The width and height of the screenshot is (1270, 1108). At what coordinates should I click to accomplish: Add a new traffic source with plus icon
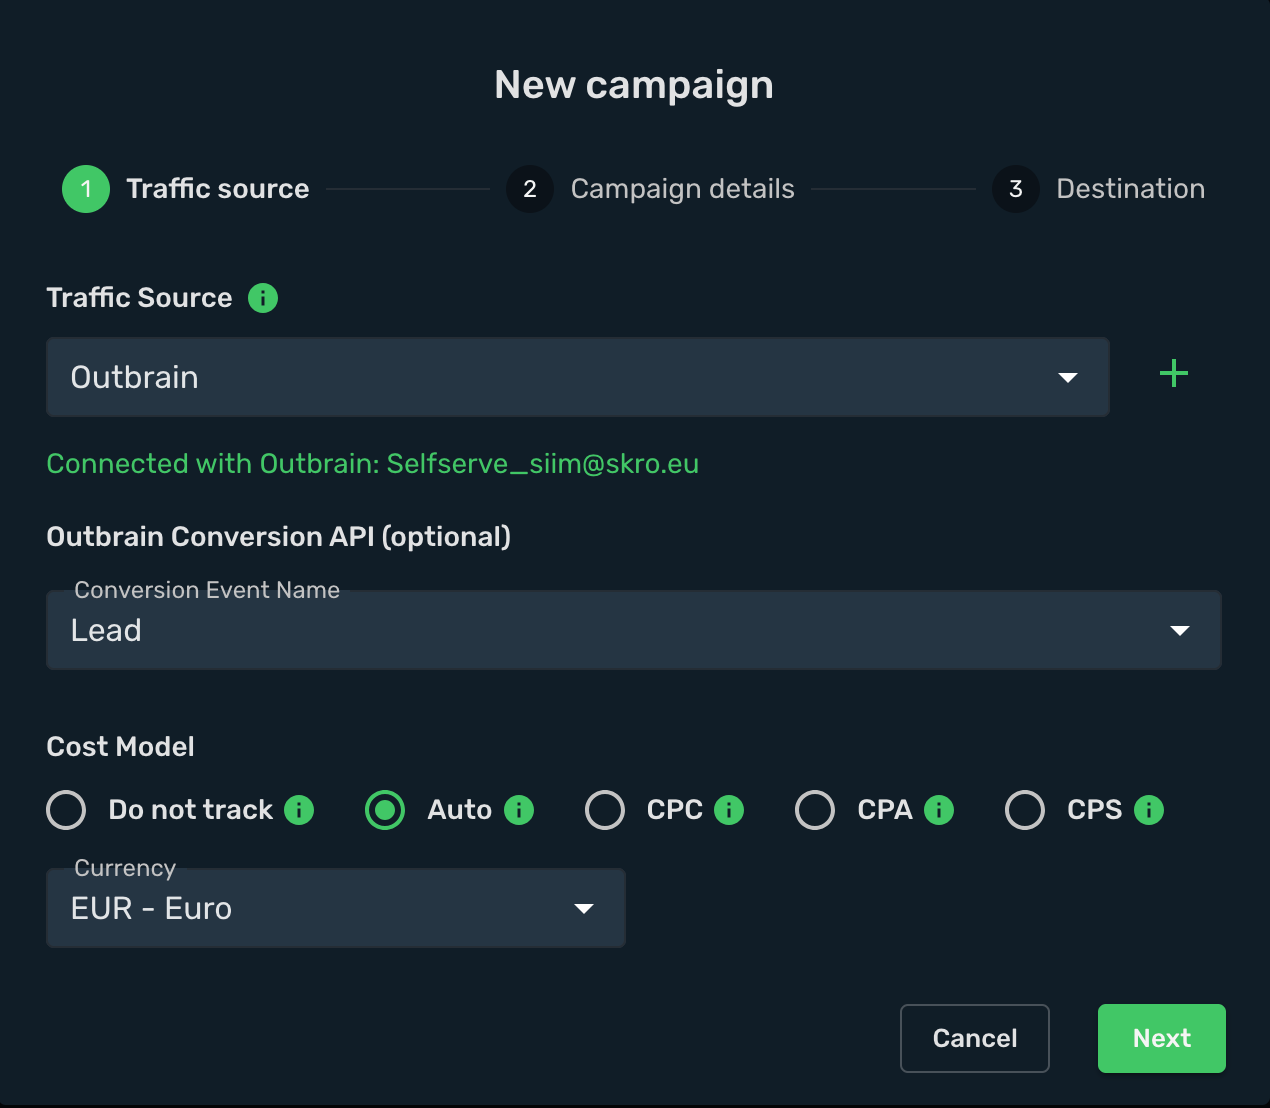pos(1174,375)
